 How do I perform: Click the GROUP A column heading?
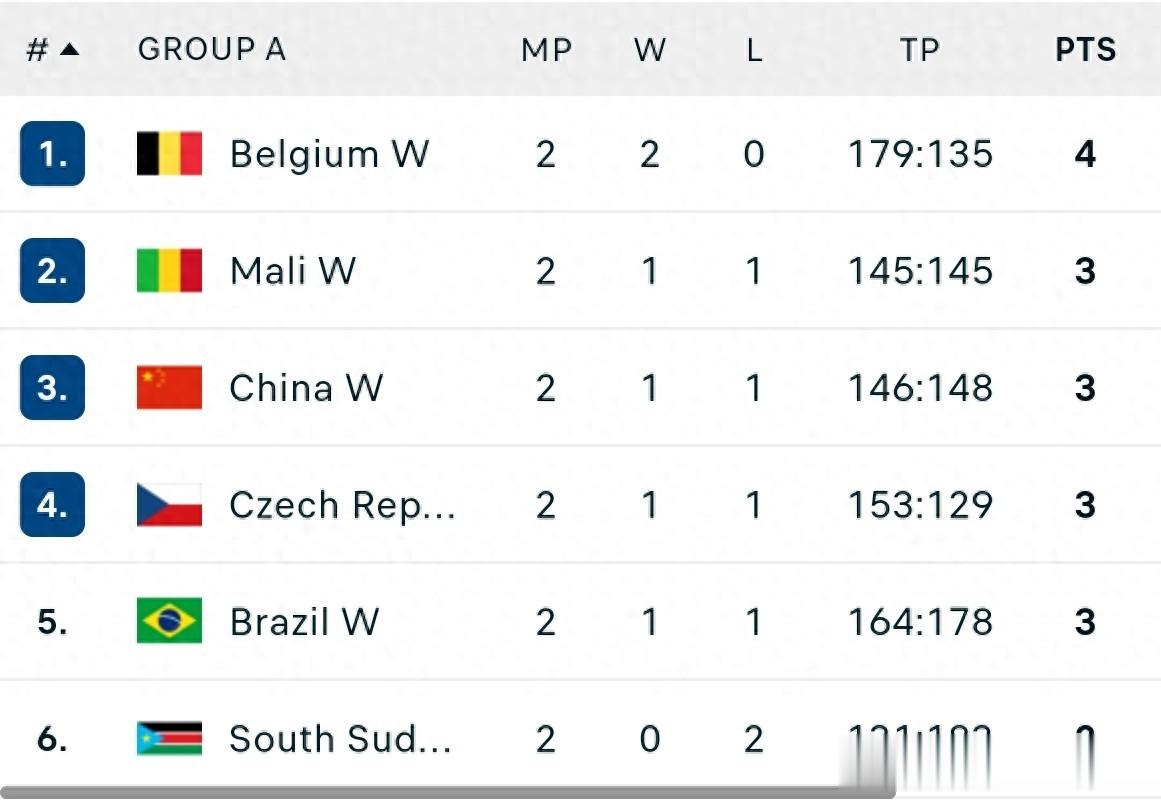point(211,50)
